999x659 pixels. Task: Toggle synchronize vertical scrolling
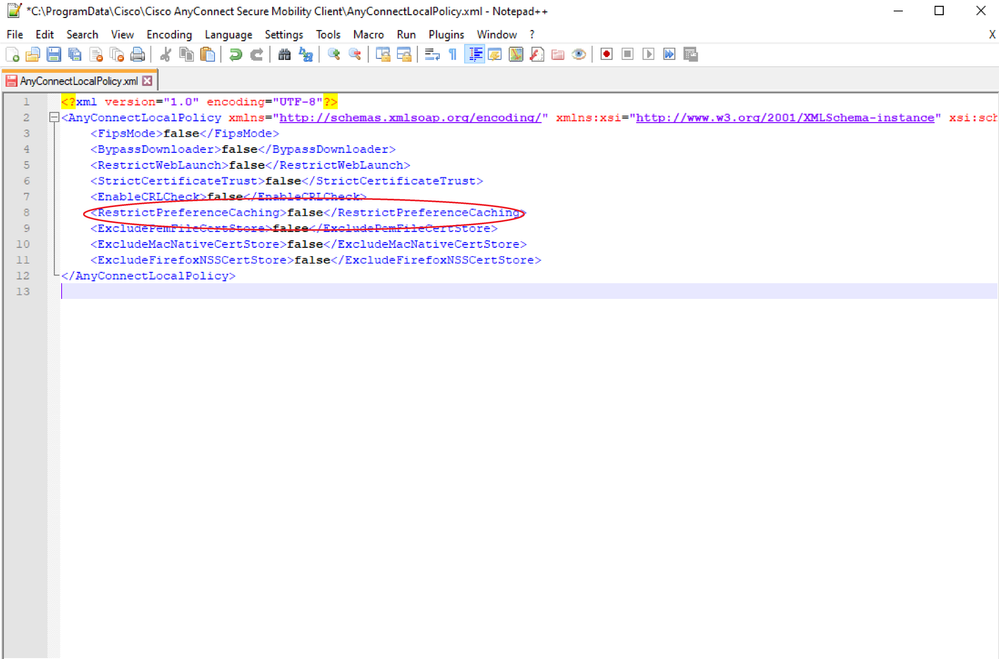(x=383, y=55)
